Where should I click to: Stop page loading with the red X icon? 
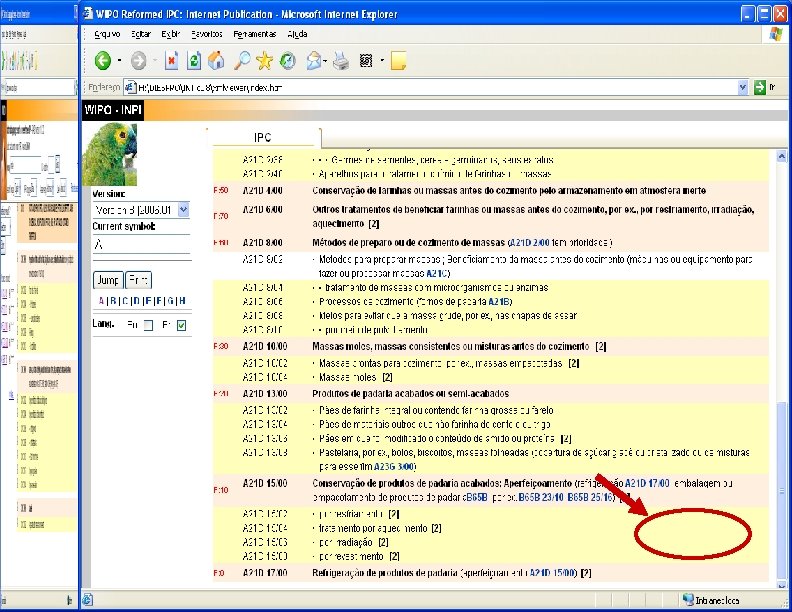tap(171, 61)
